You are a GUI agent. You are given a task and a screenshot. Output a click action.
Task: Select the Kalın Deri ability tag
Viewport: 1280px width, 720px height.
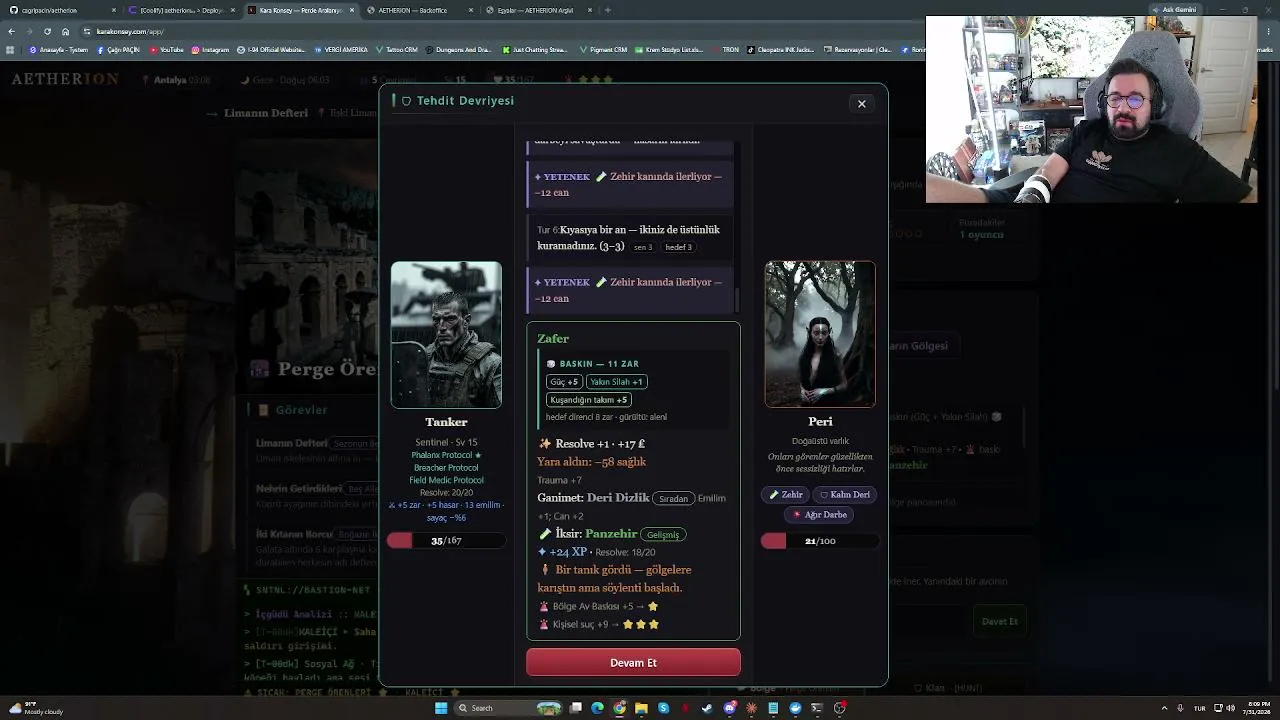845,494
